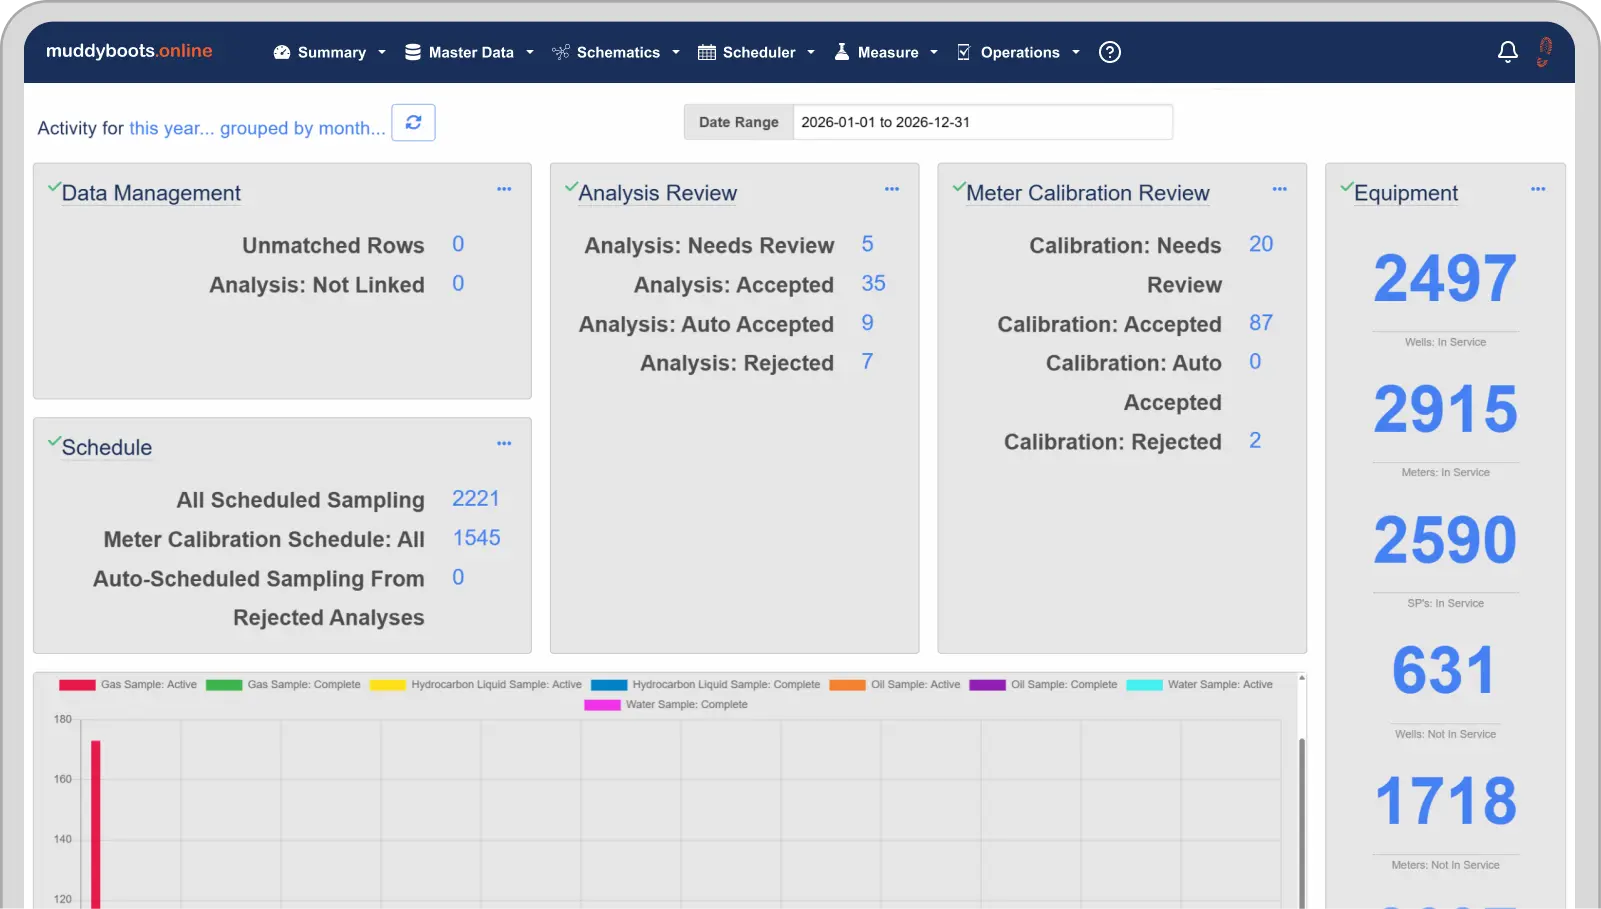1601x909 pixels.
Task: Toggle Gas Sample: Active legend swatch
Action: (x=77, y=685)
